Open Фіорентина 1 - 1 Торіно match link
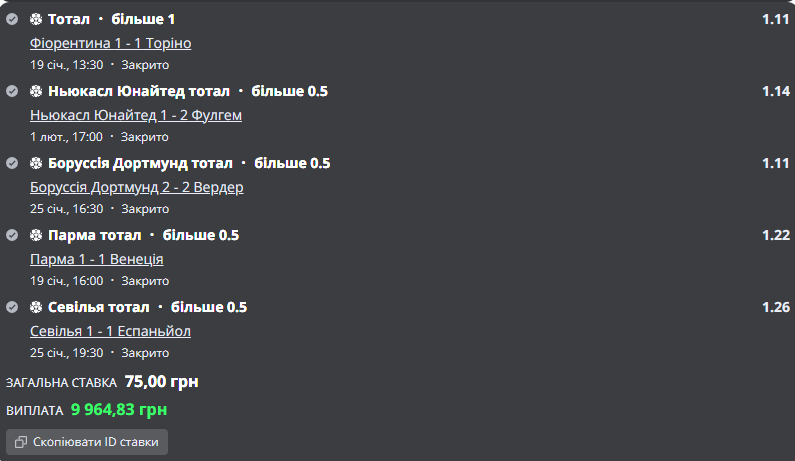Viewport: 795px width, 461px height. [x=111, y=44]
